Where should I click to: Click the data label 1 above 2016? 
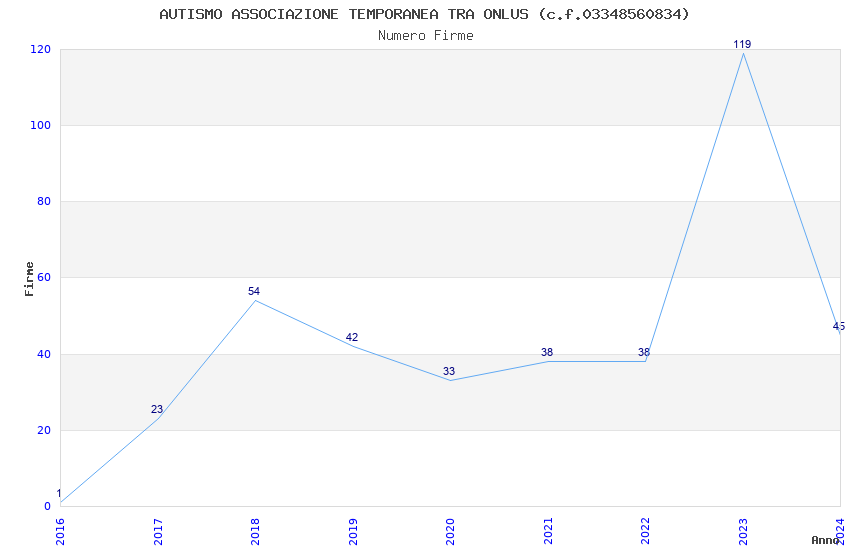point(59,494)
